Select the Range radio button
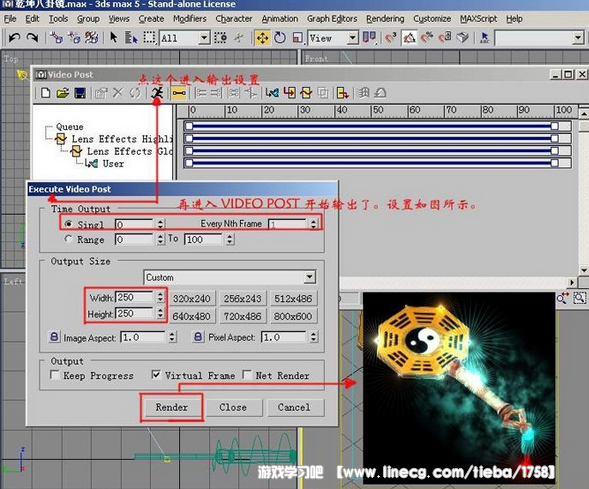The width and height of the screenshot is (589, 489). point(68,239)
